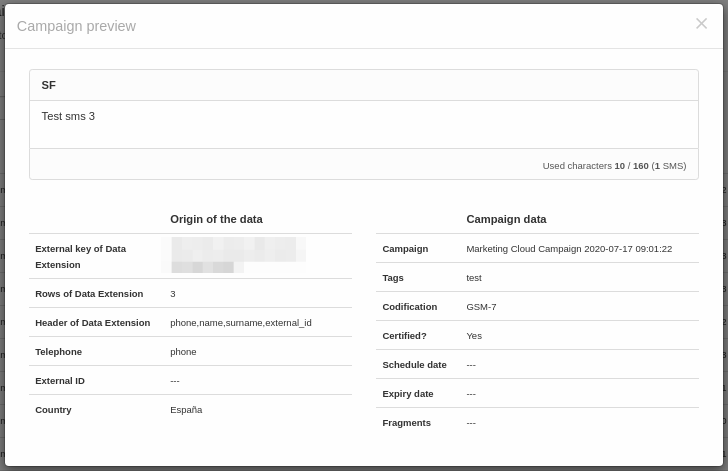Click the 'Expiry date' label
The height and width of the screenshot is (471, 728).
point(408,394)
